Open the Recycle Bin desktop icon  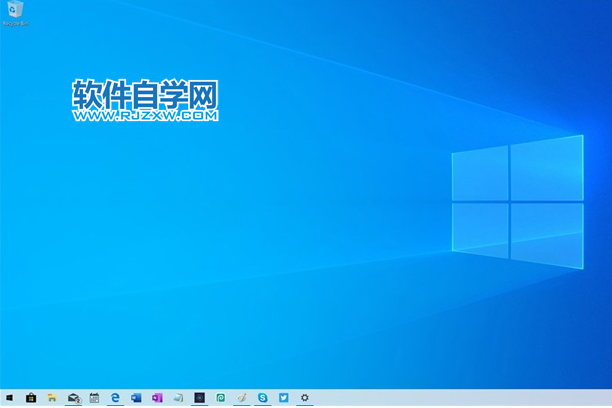pyautogui.click(x=15, y=13)
